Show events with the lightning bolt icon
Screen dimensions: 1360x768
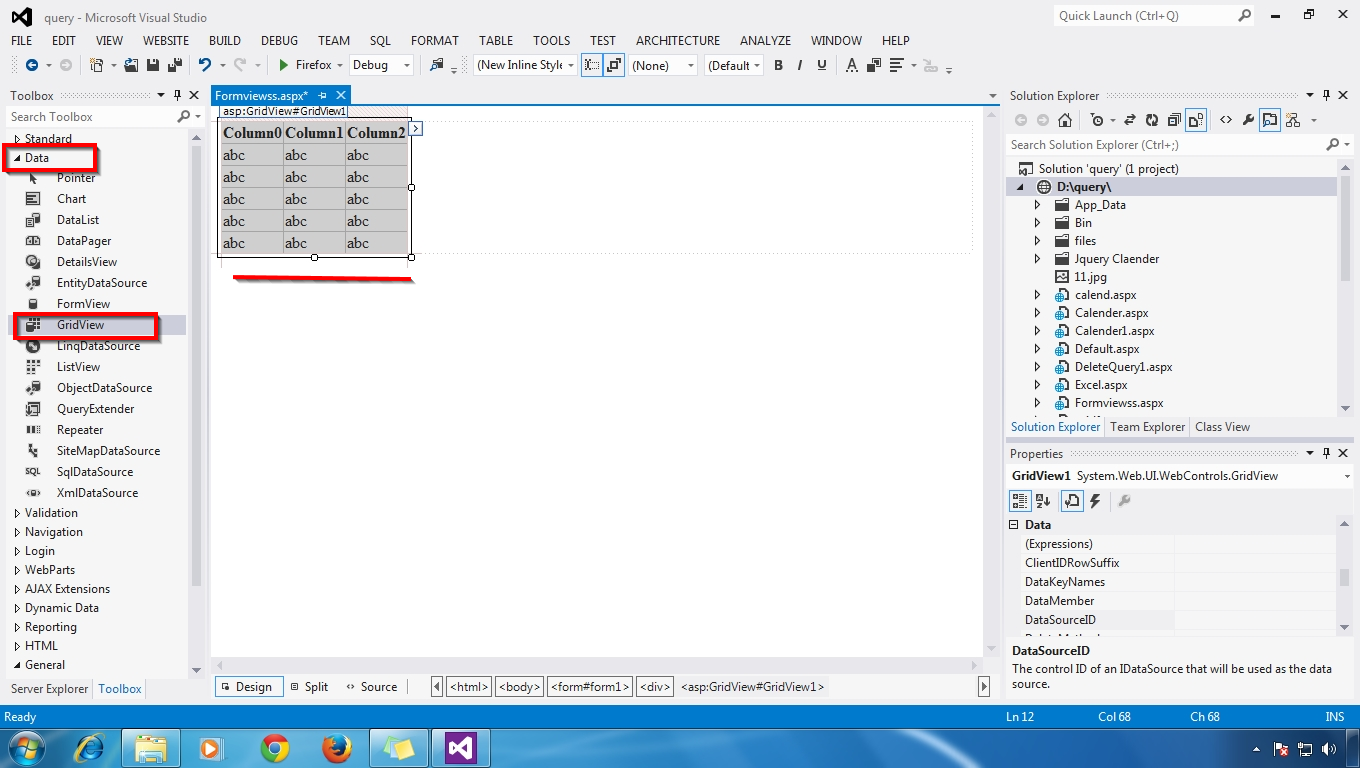pyautogui.click(x=1095, y=501)
